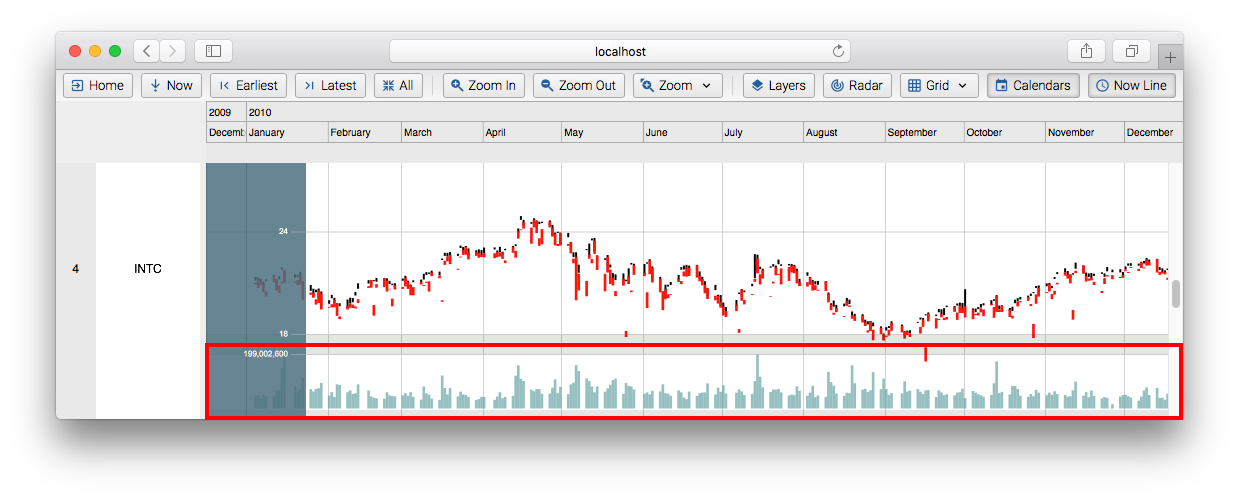Click the April month header
The width and height of the screenshot is (1239, 499).
(x=522, y=132)
